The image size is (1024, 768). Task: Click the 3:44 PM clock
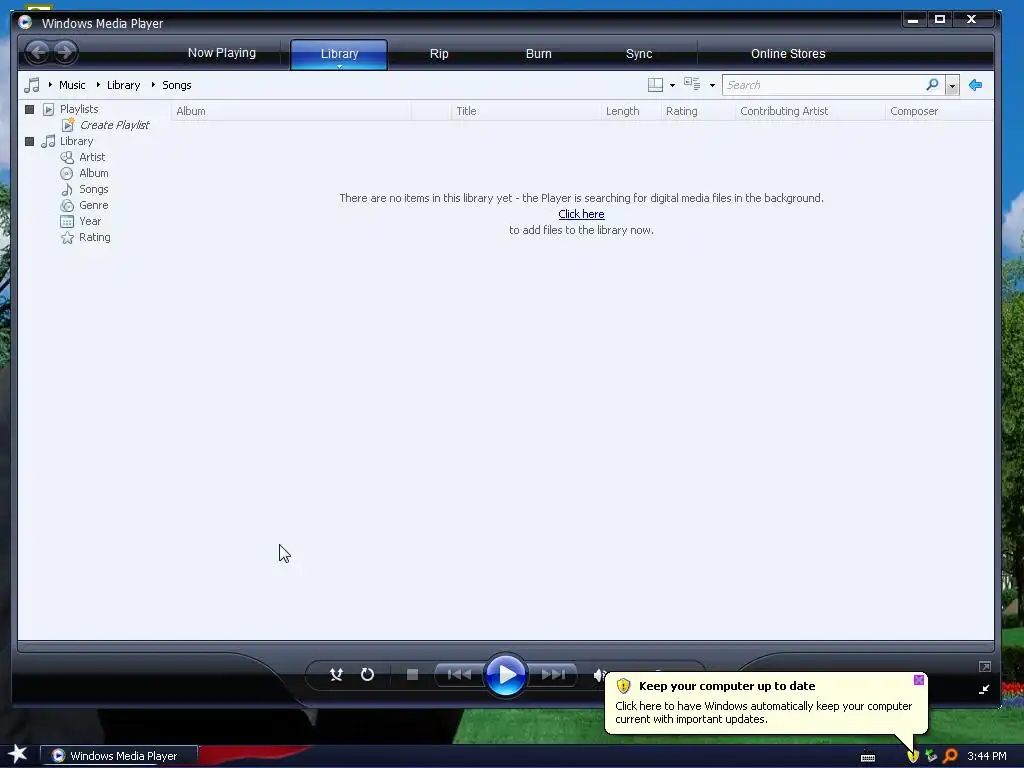pyautogui.click(x=987, y=756)
